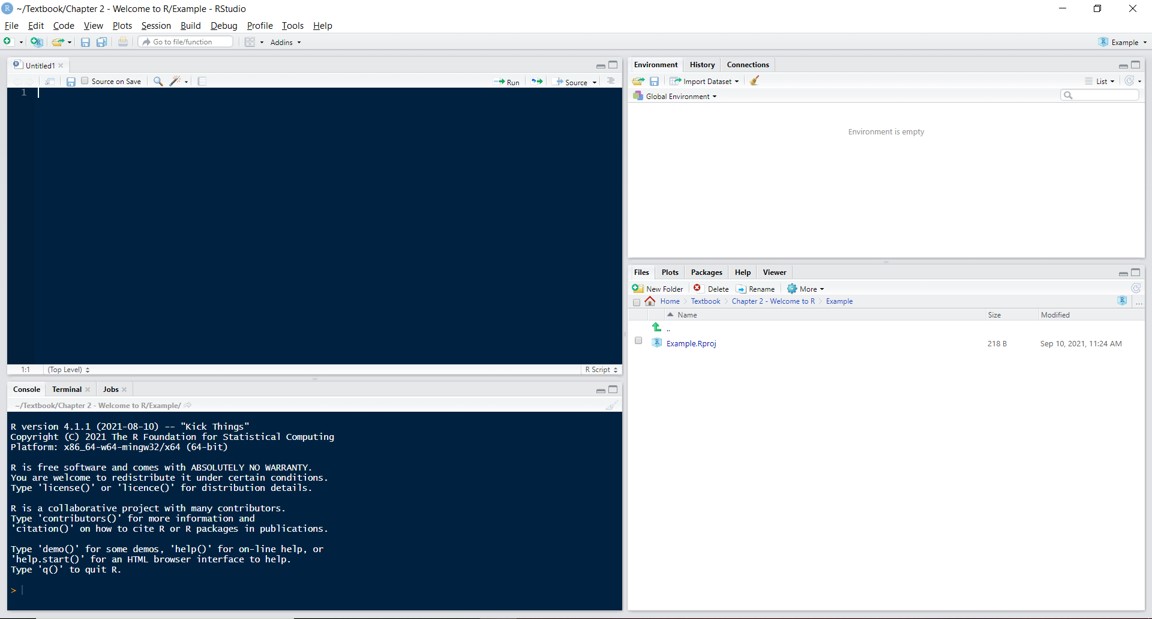Click the Go to file/function field

point(187,42)
